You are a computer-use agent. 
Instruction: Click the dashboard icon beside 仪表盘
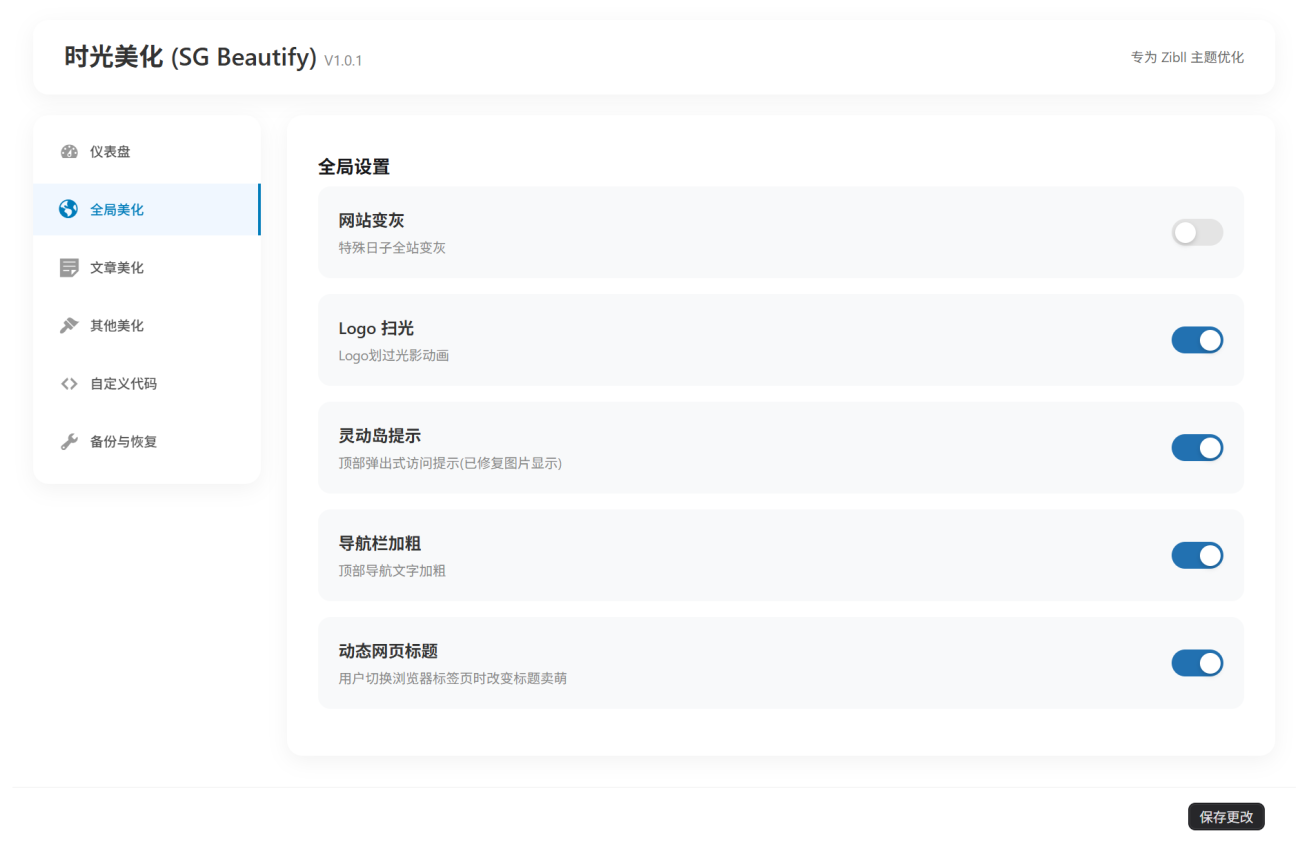[x=68, y=151]
